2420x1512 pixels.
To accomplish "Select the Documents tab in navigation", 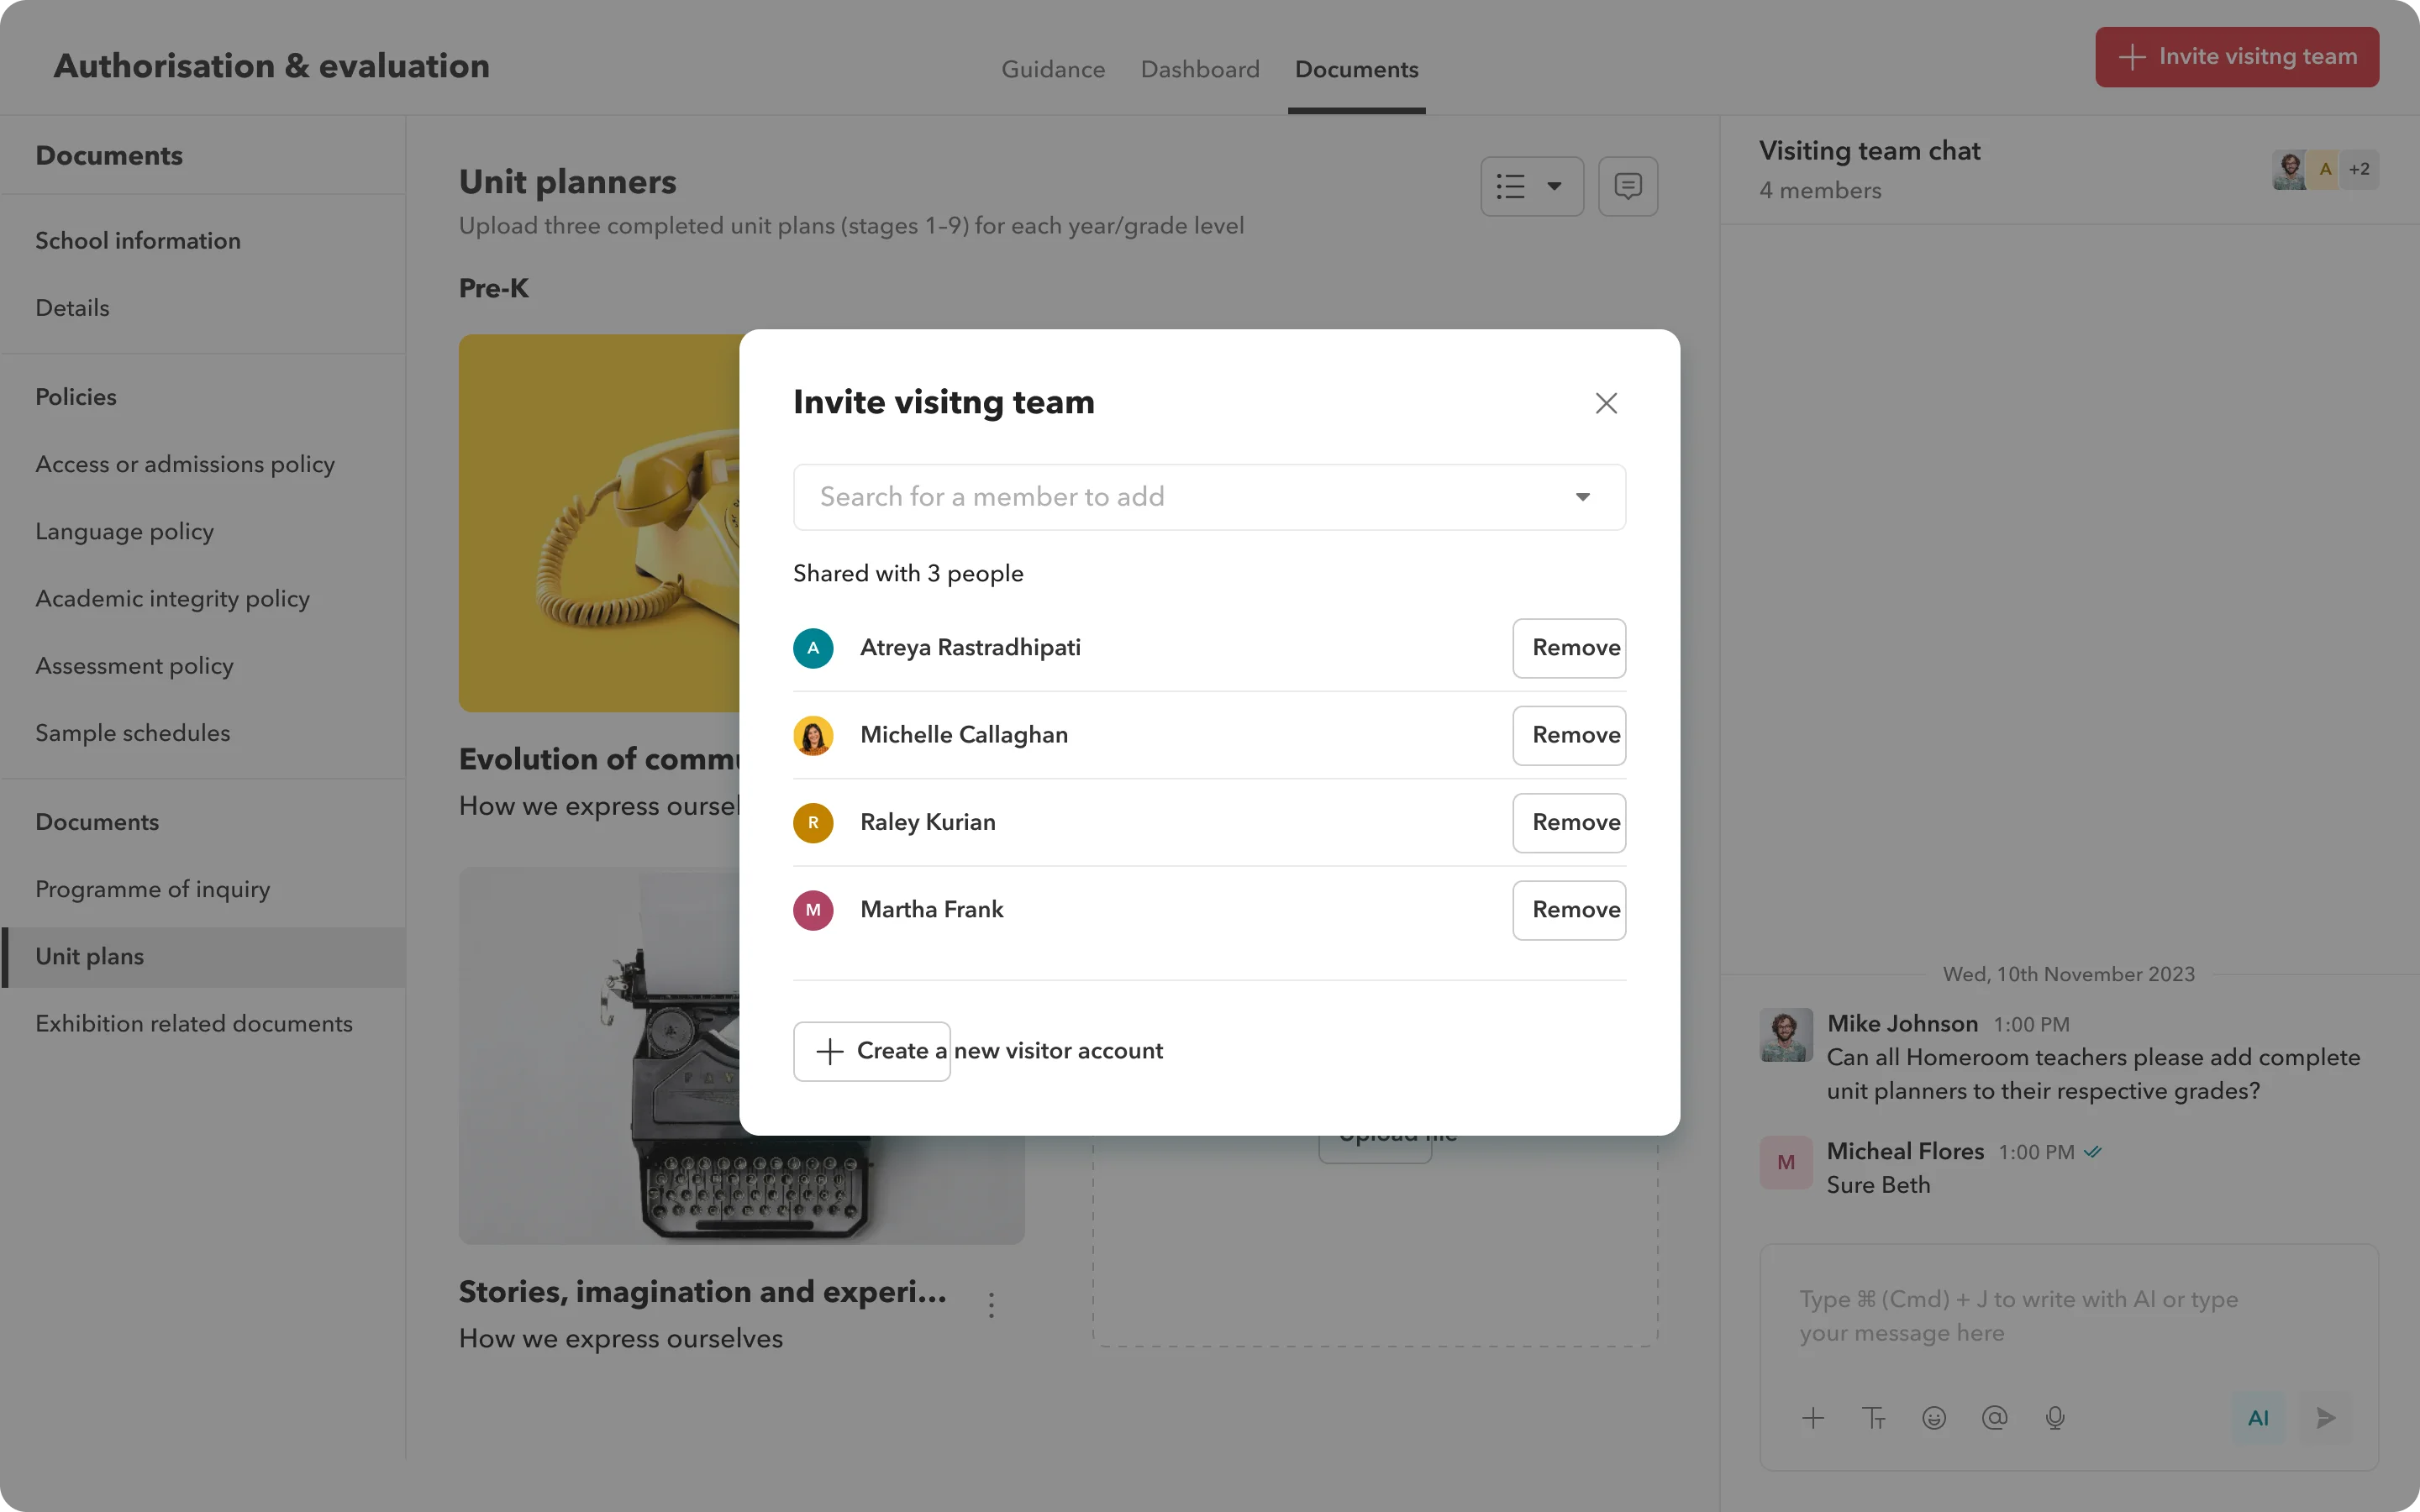I will tap(1357, 70).
